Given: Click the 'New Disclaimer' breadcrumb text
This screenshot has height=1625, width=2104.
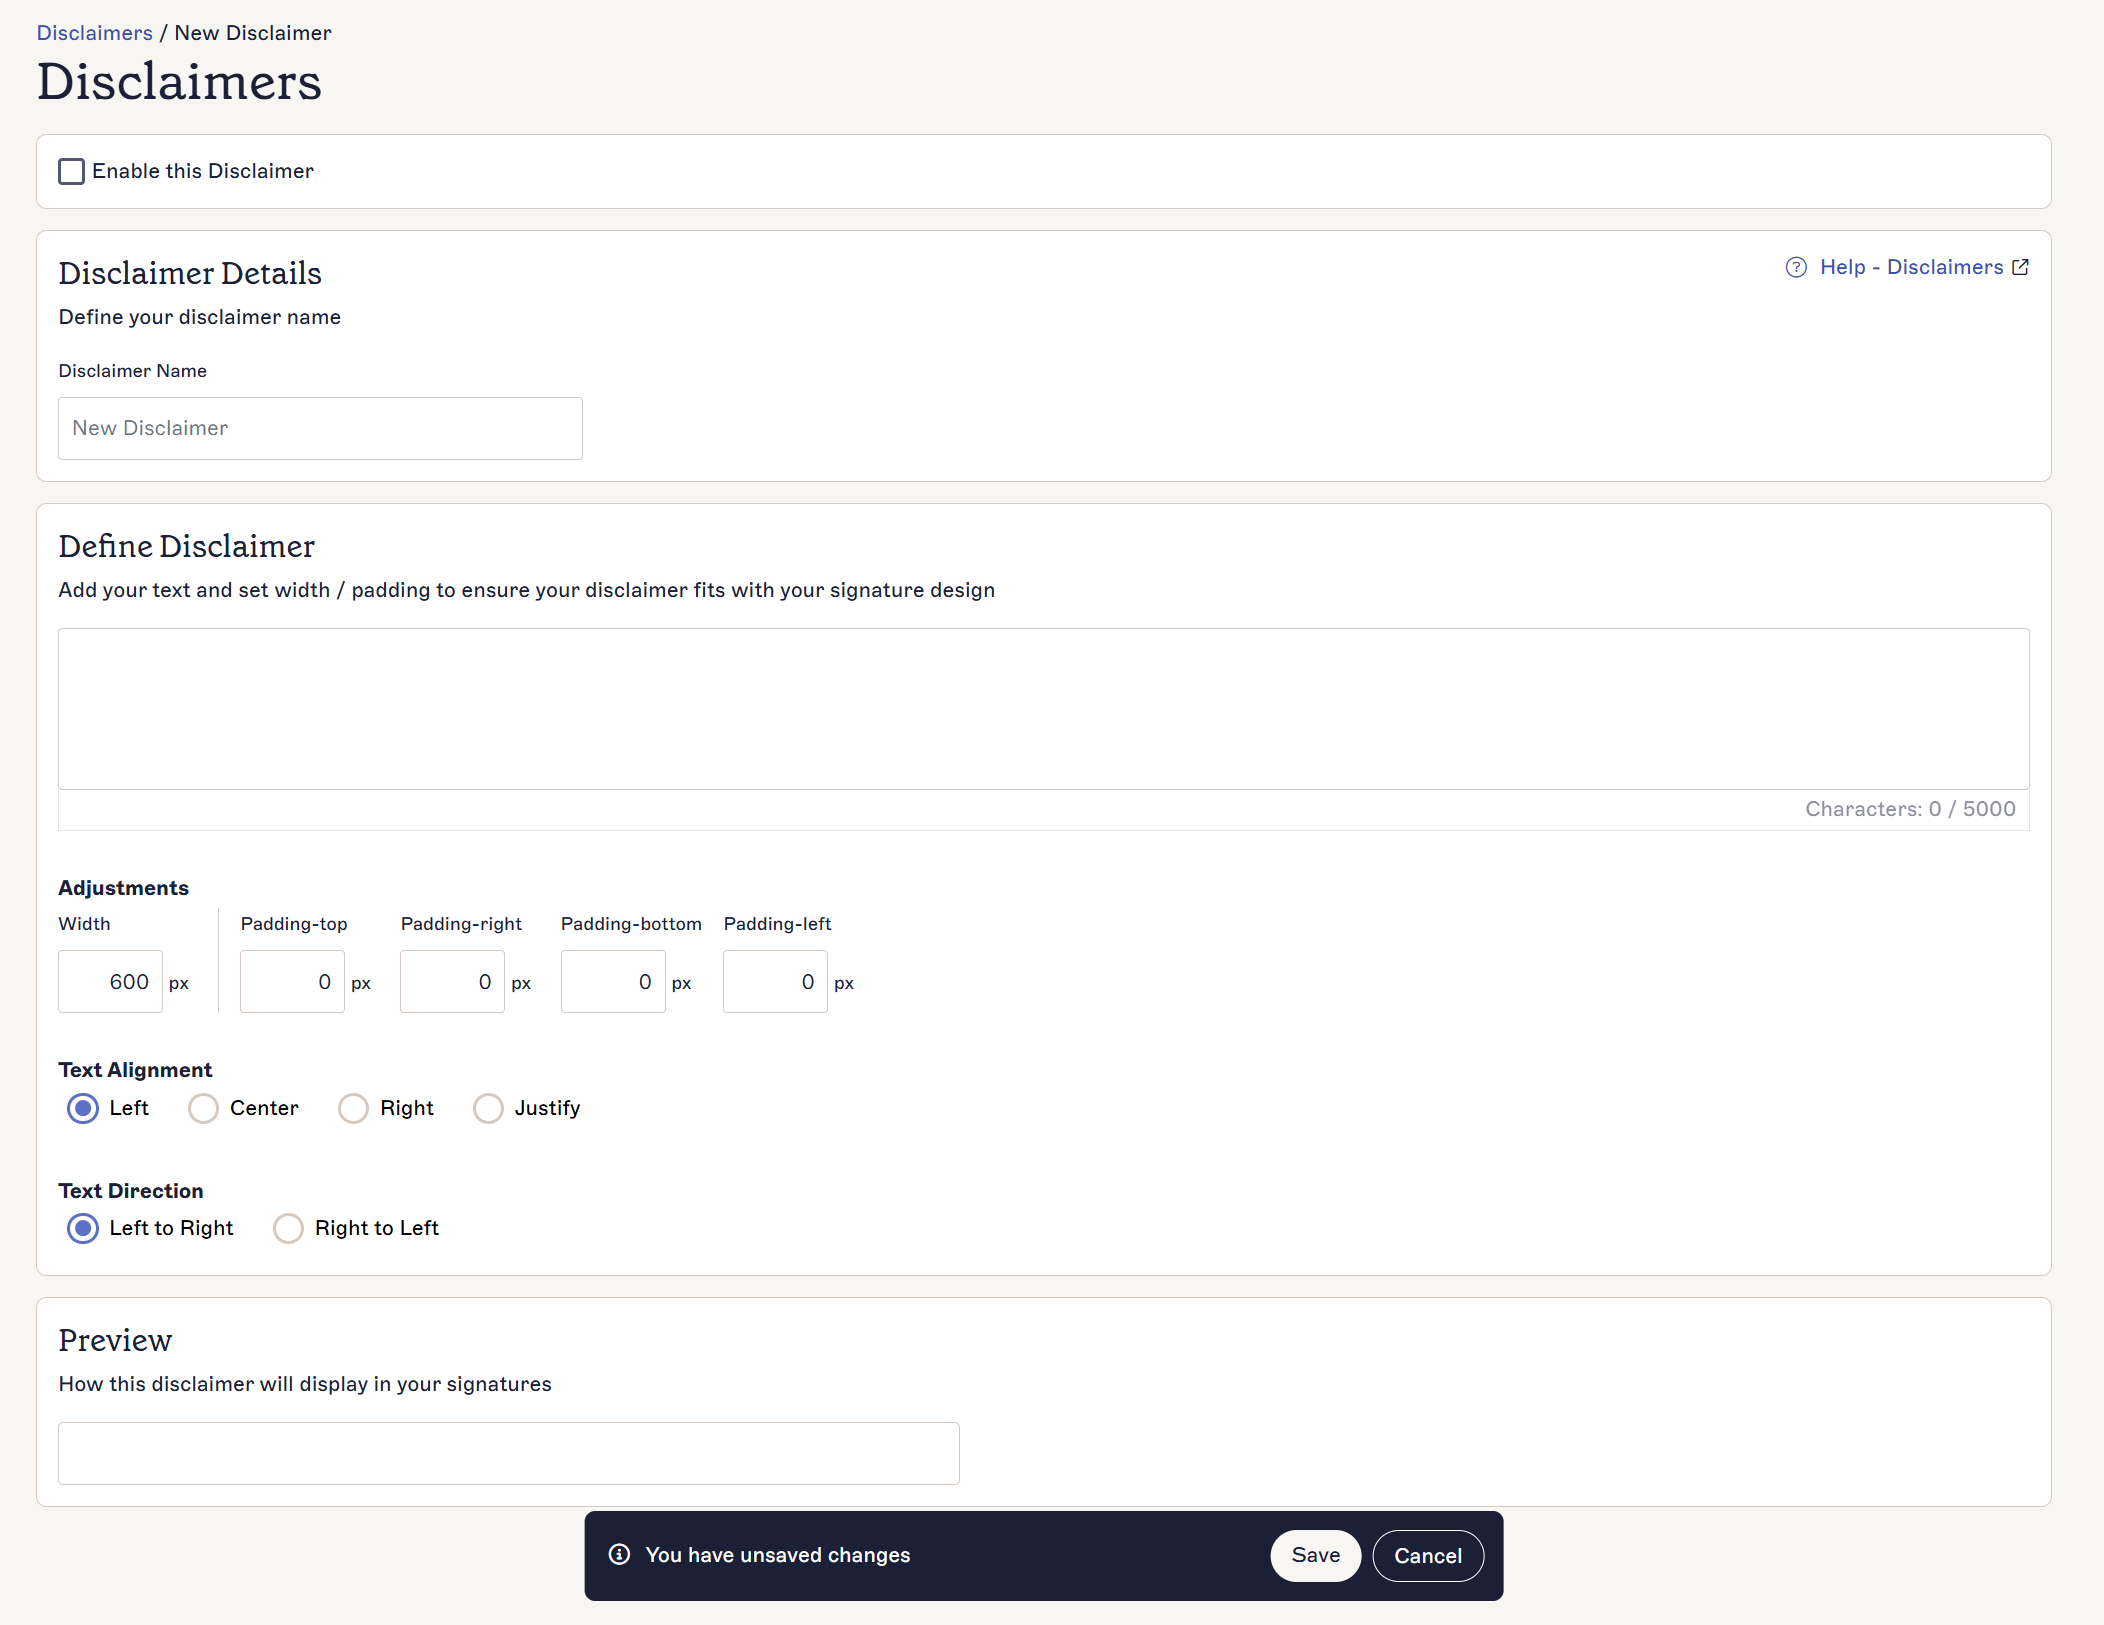Looking at the screenshot, I should tap(253, 33).
